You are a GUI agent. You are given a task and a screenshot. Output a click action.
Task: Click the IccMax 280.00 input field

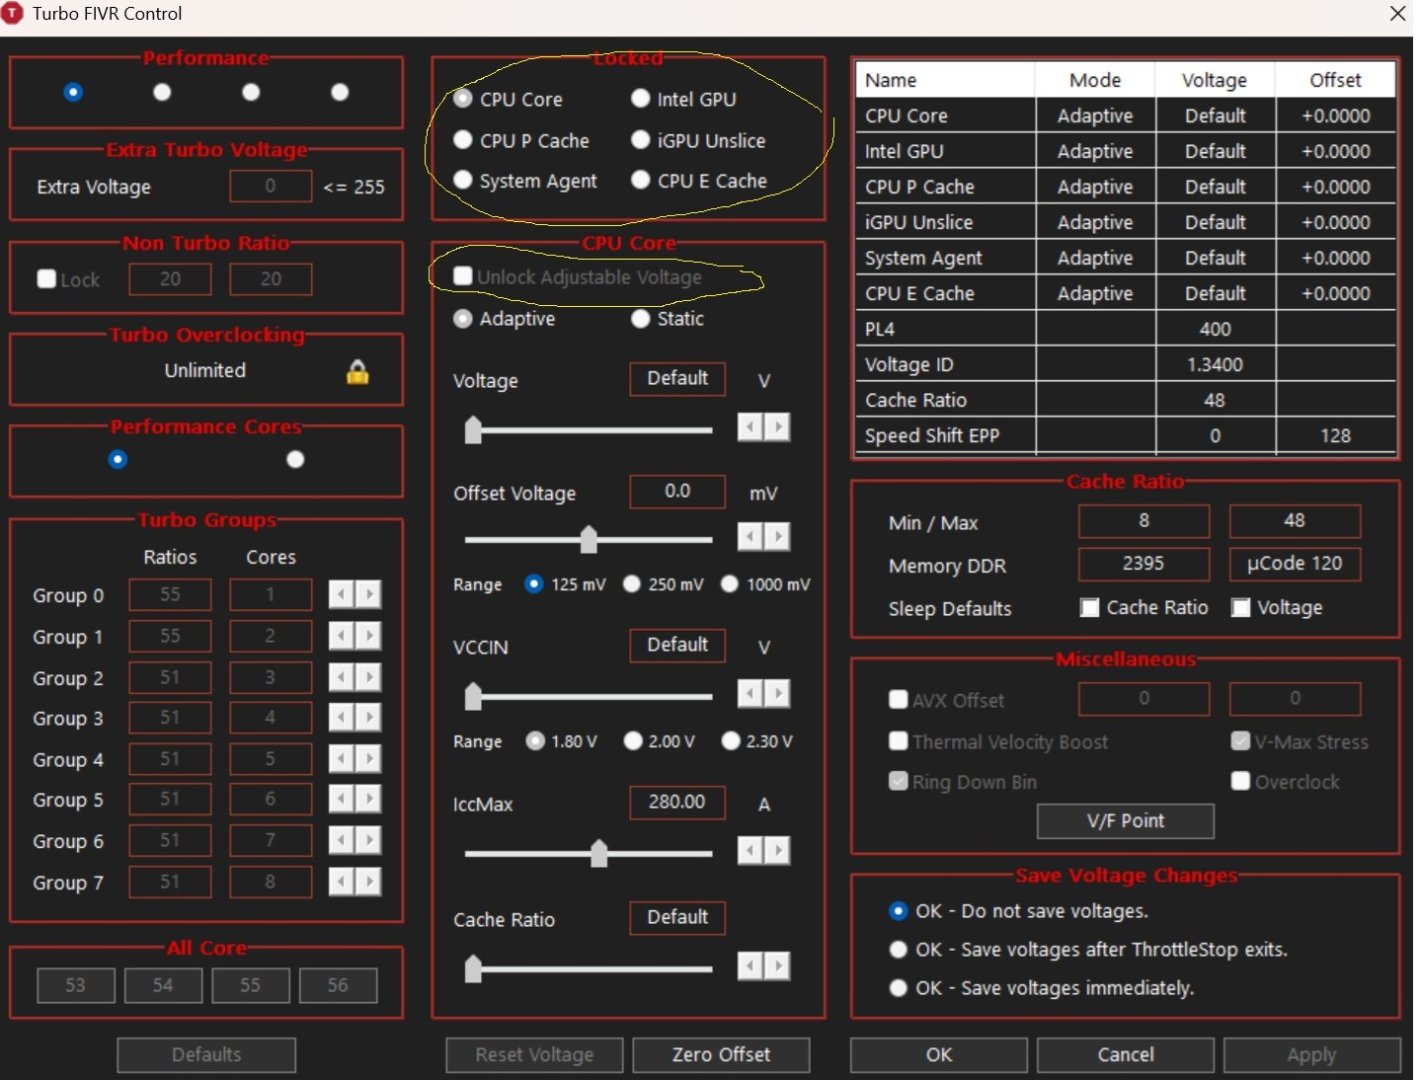(677, 802)
